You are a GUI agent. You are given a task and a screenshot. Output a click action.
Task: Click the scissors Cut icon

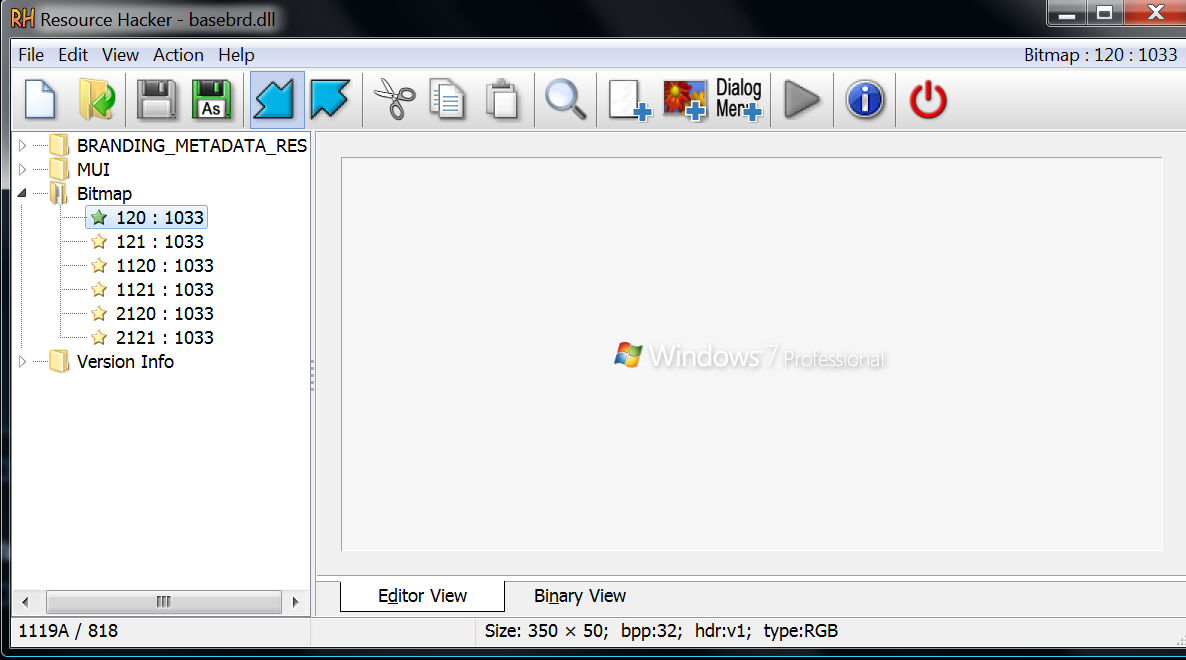(x=394, y=100)
